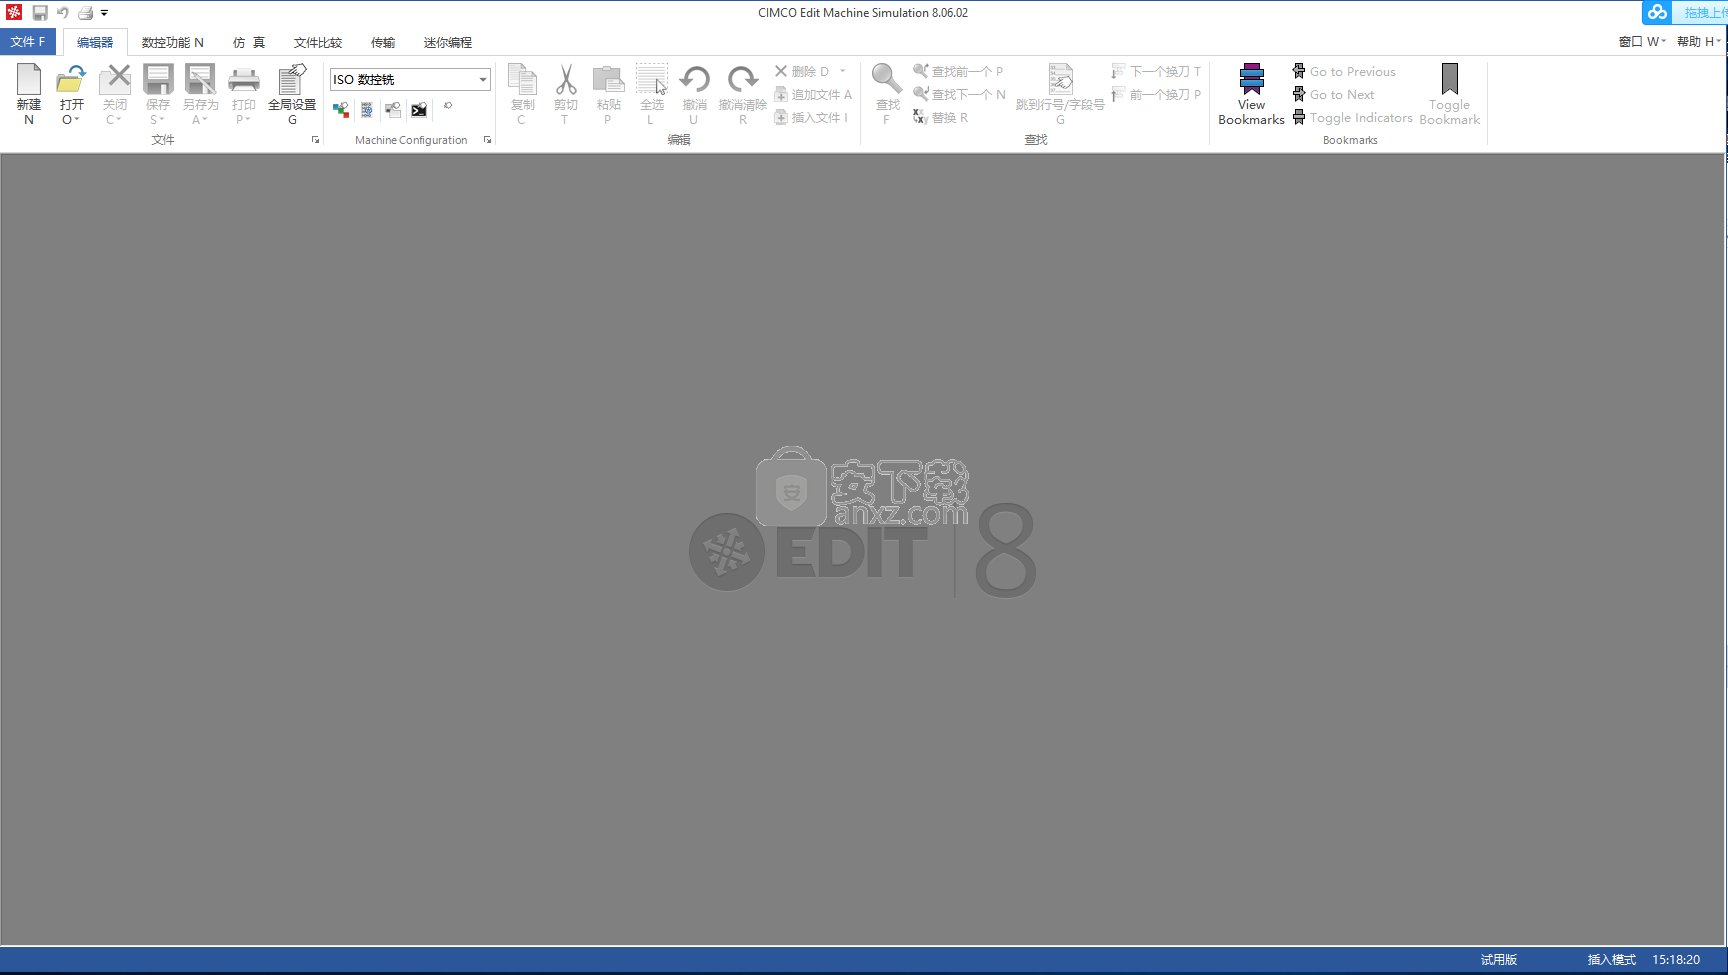Expand the 打印 P dropdown arrow

[248, 120]
